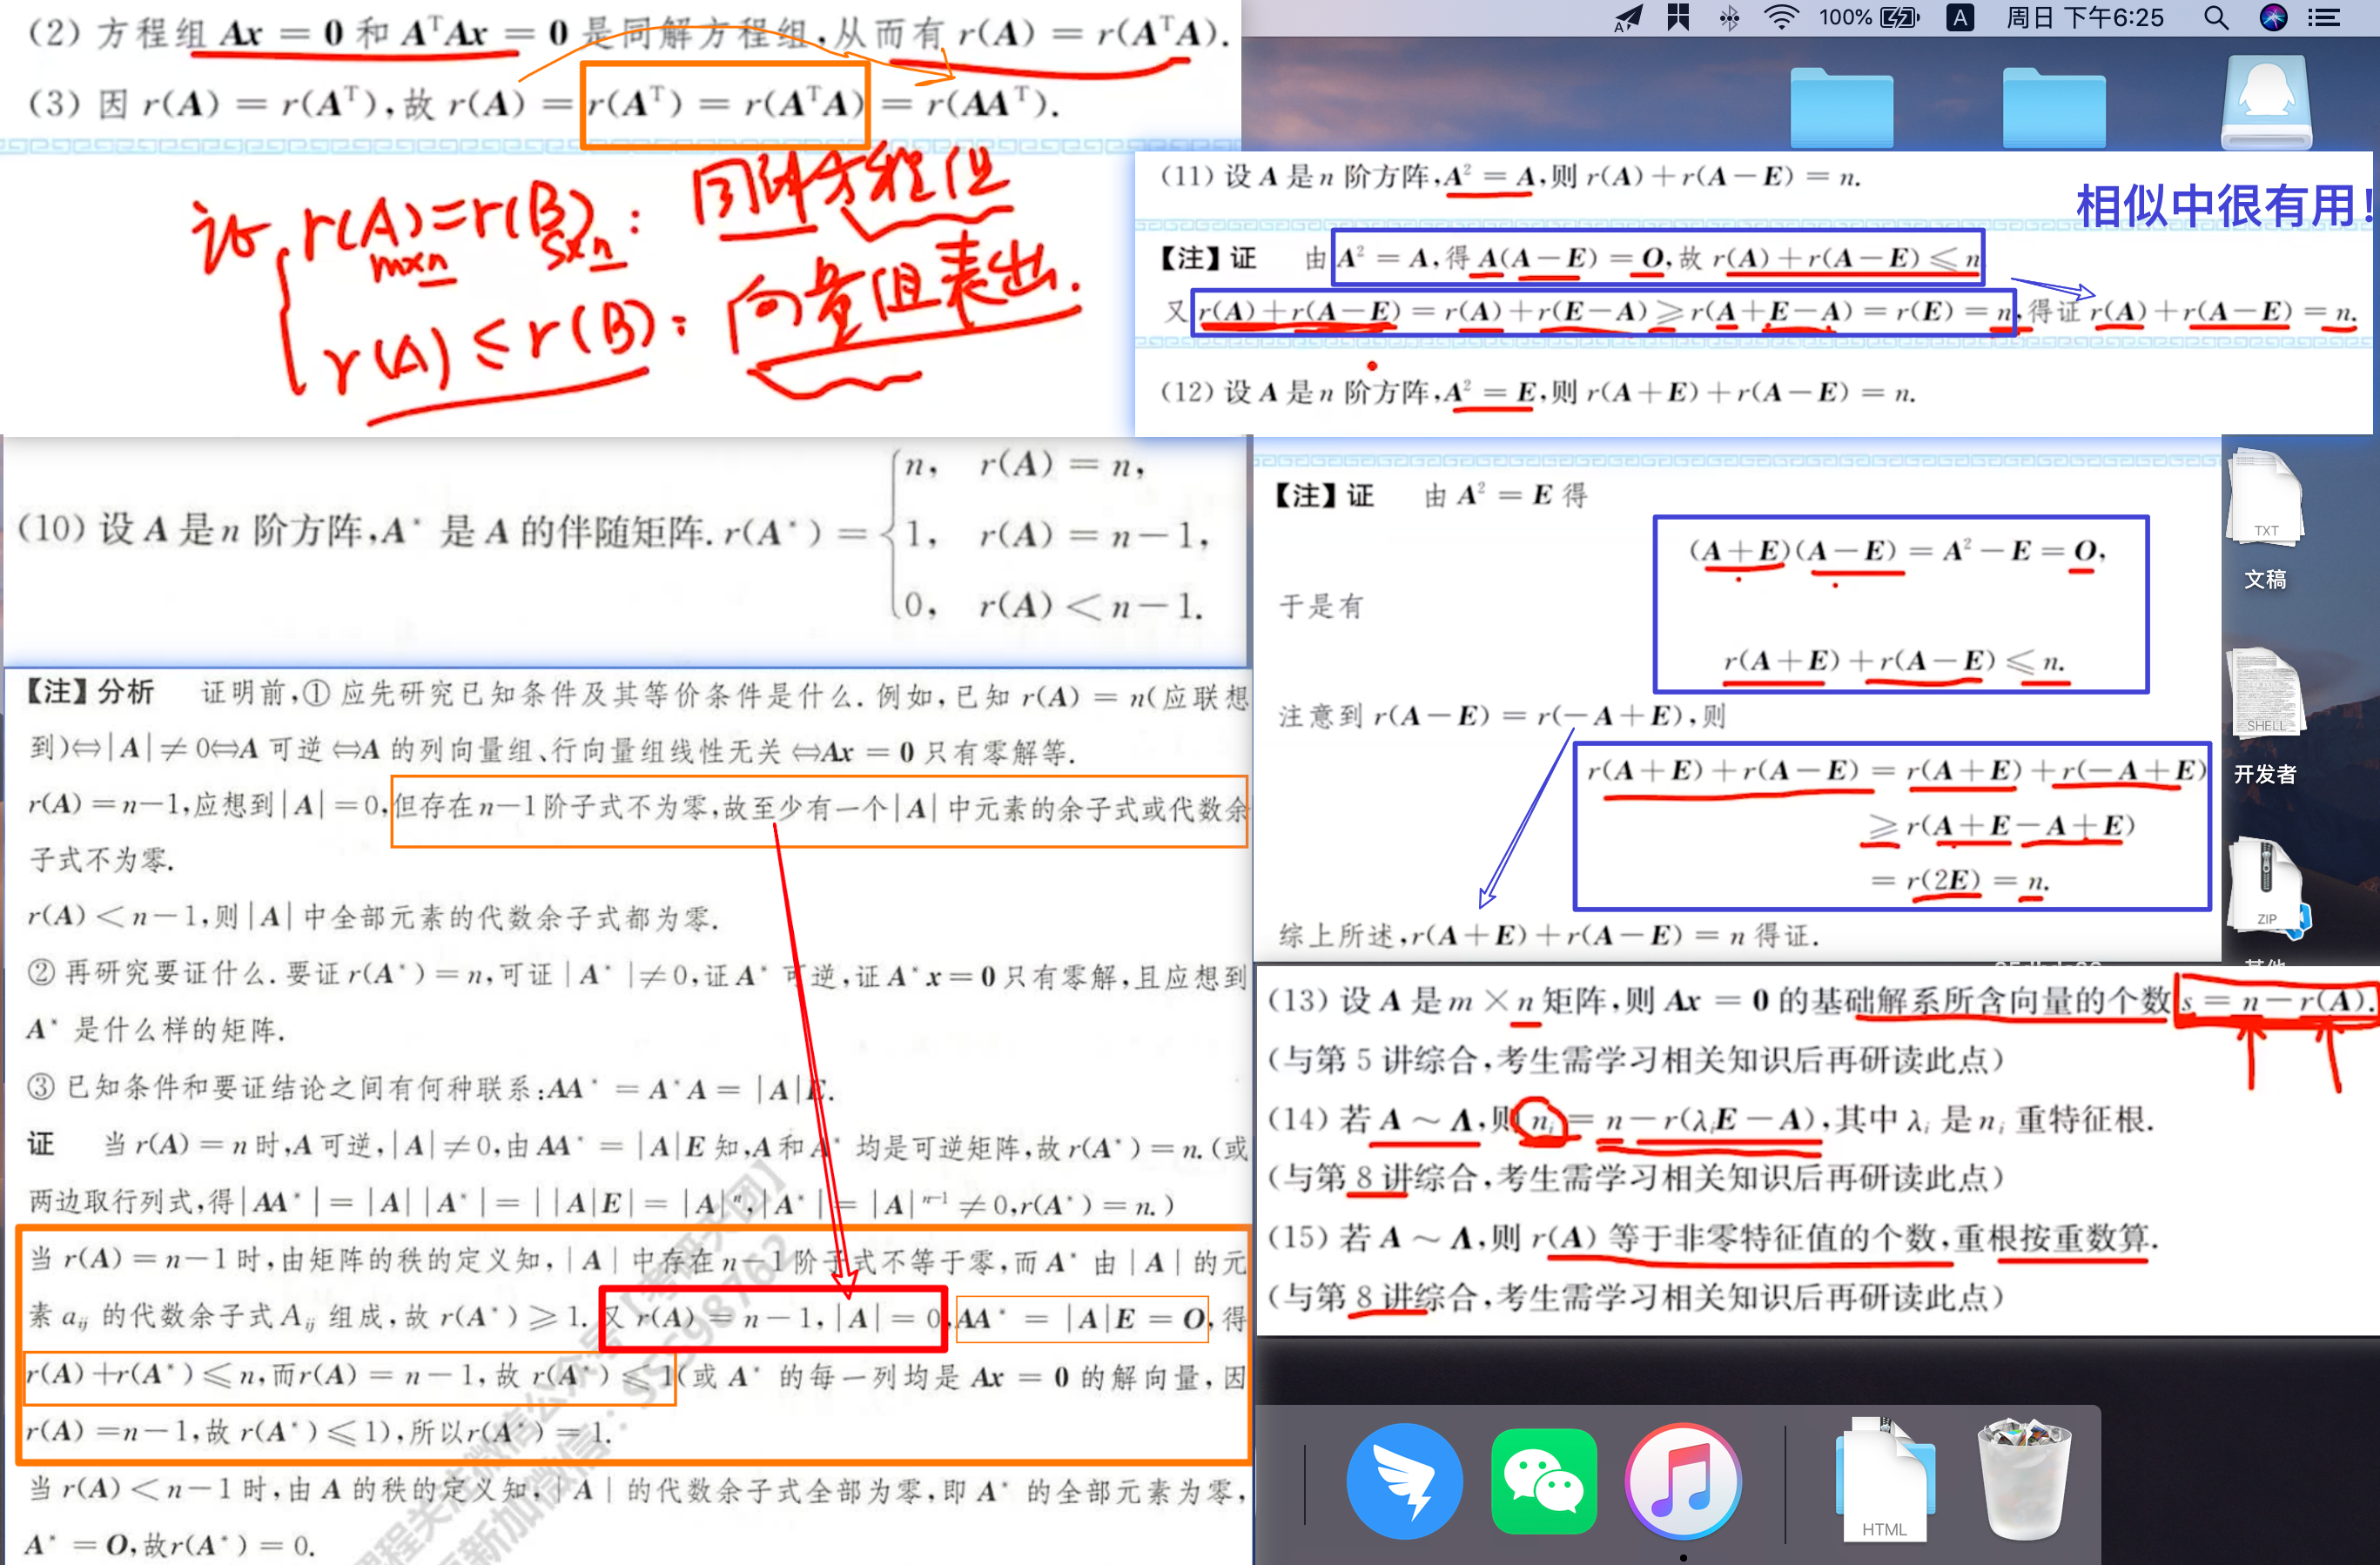Open Spotlight search magnifier
This screenshot has width=2380, height=1565.
click(x=2216, y=17)
